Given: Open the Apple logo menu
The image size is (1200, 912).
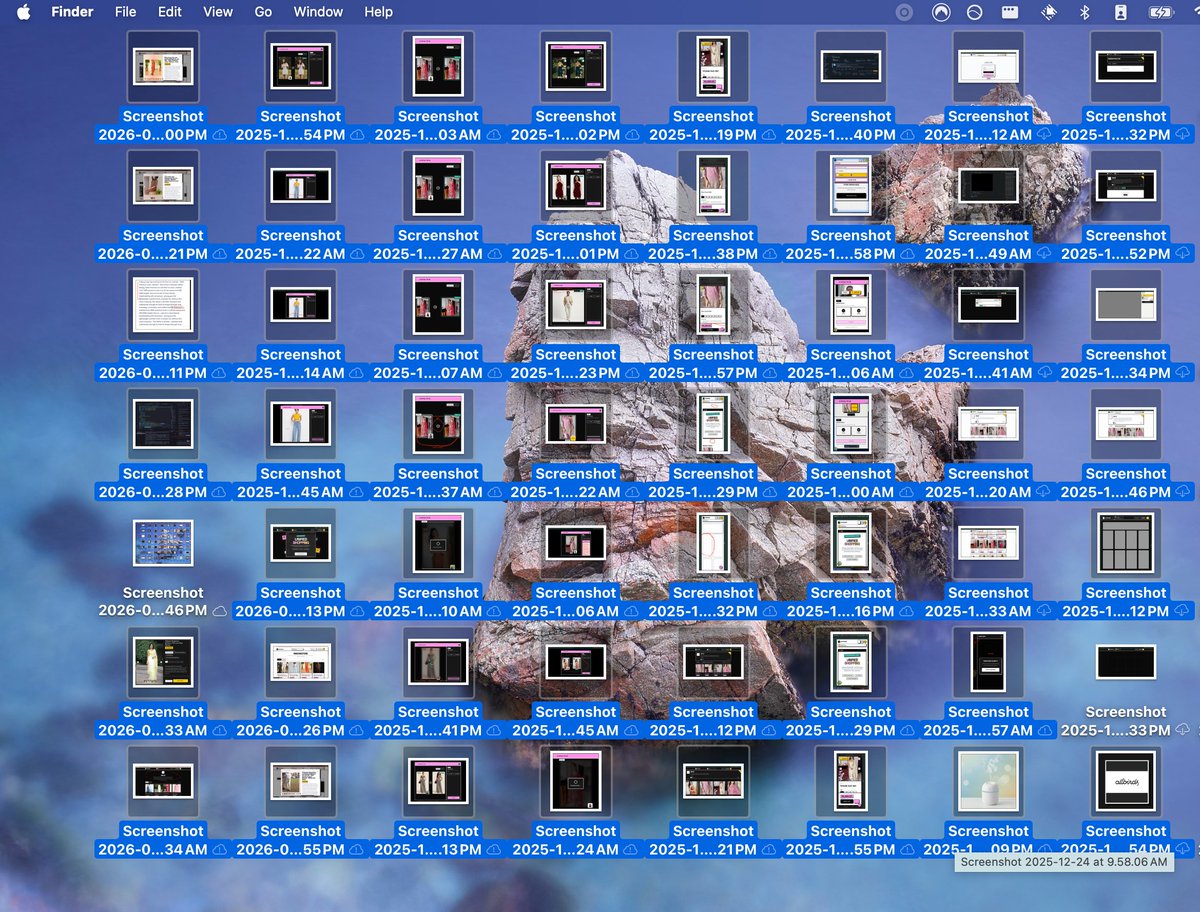Looking at the screenshot, I should 24,12.
